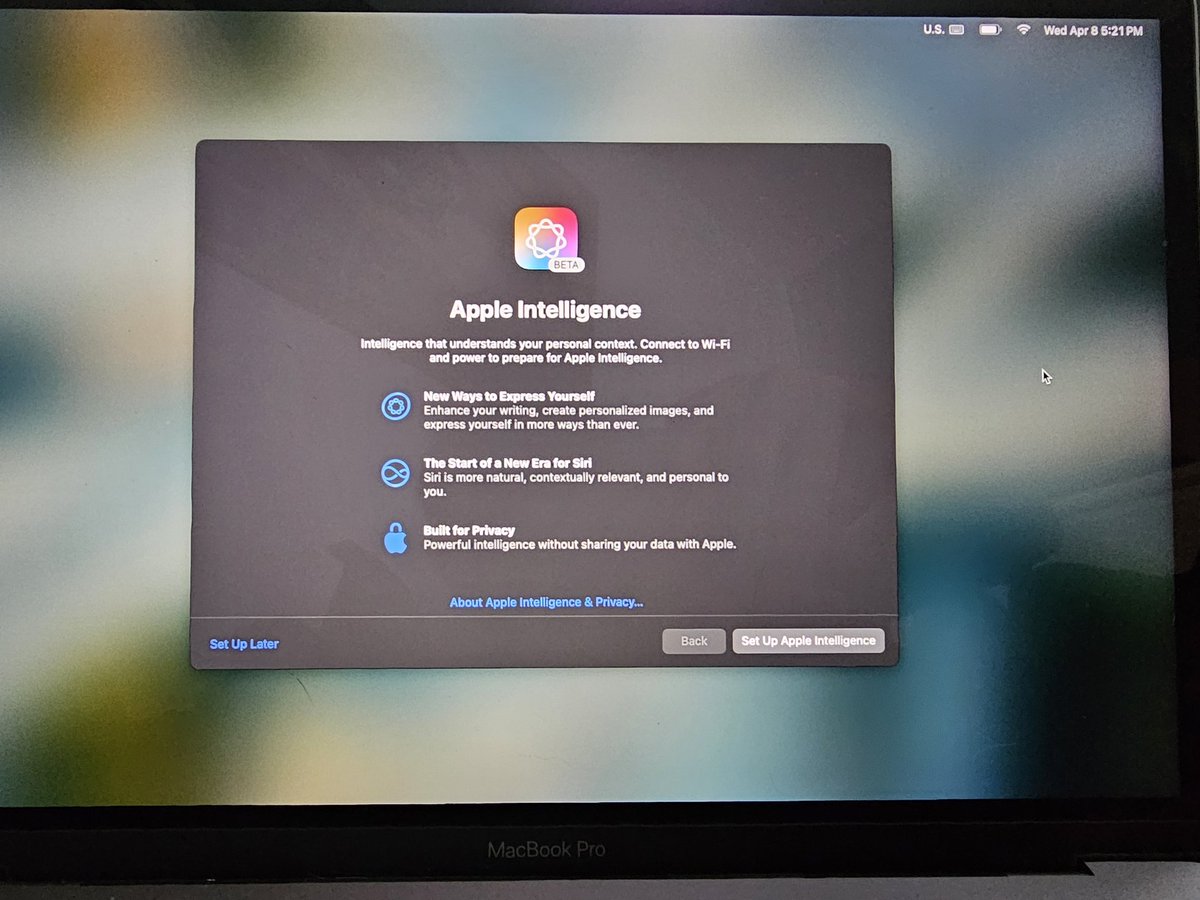Click the Siri infinity loop icon
The width and height of the screenshot is (1200, 900).
(396, 473)
